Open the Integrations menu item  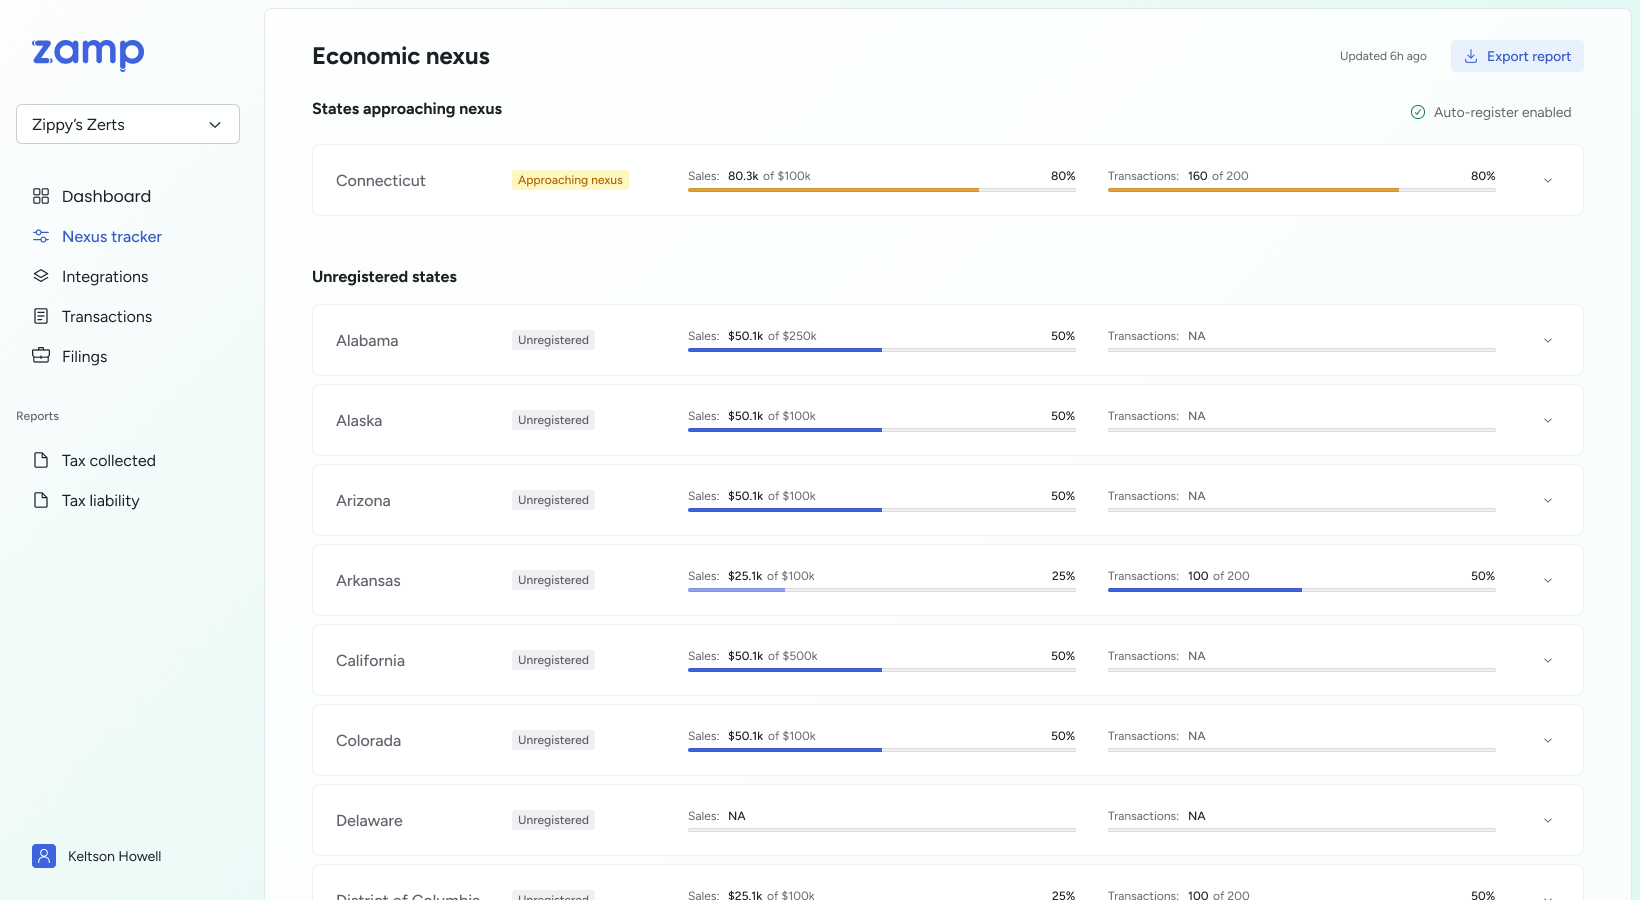click(x=105, y=276)
